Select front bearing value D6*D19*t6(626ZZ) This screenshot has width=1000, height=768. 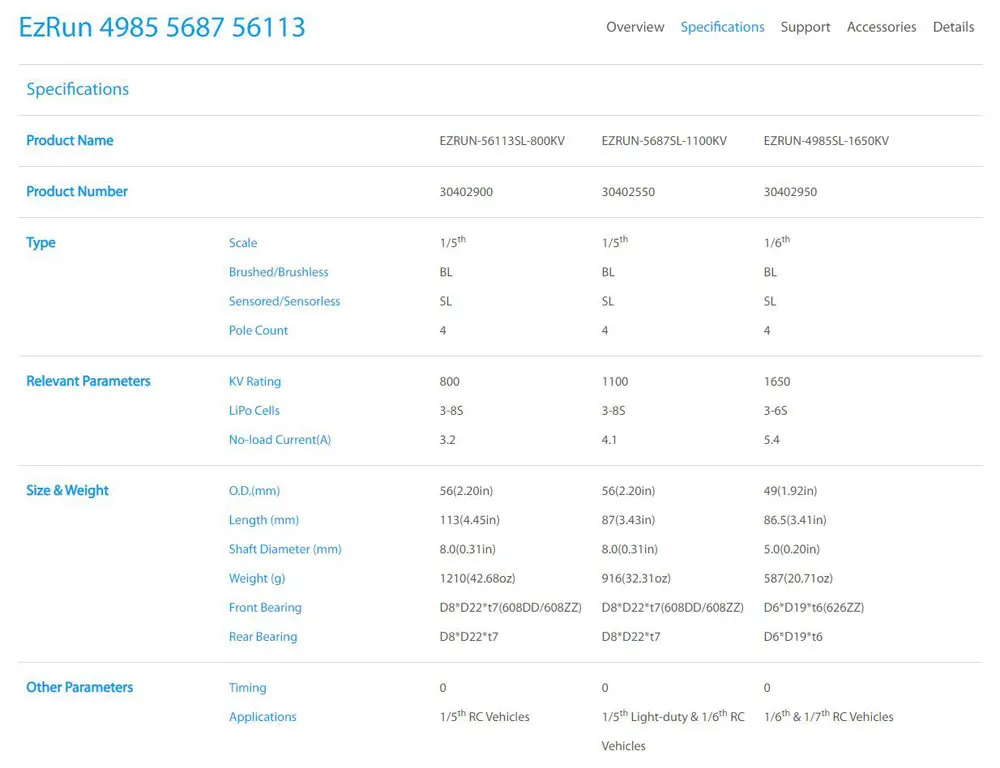point(813,608)
